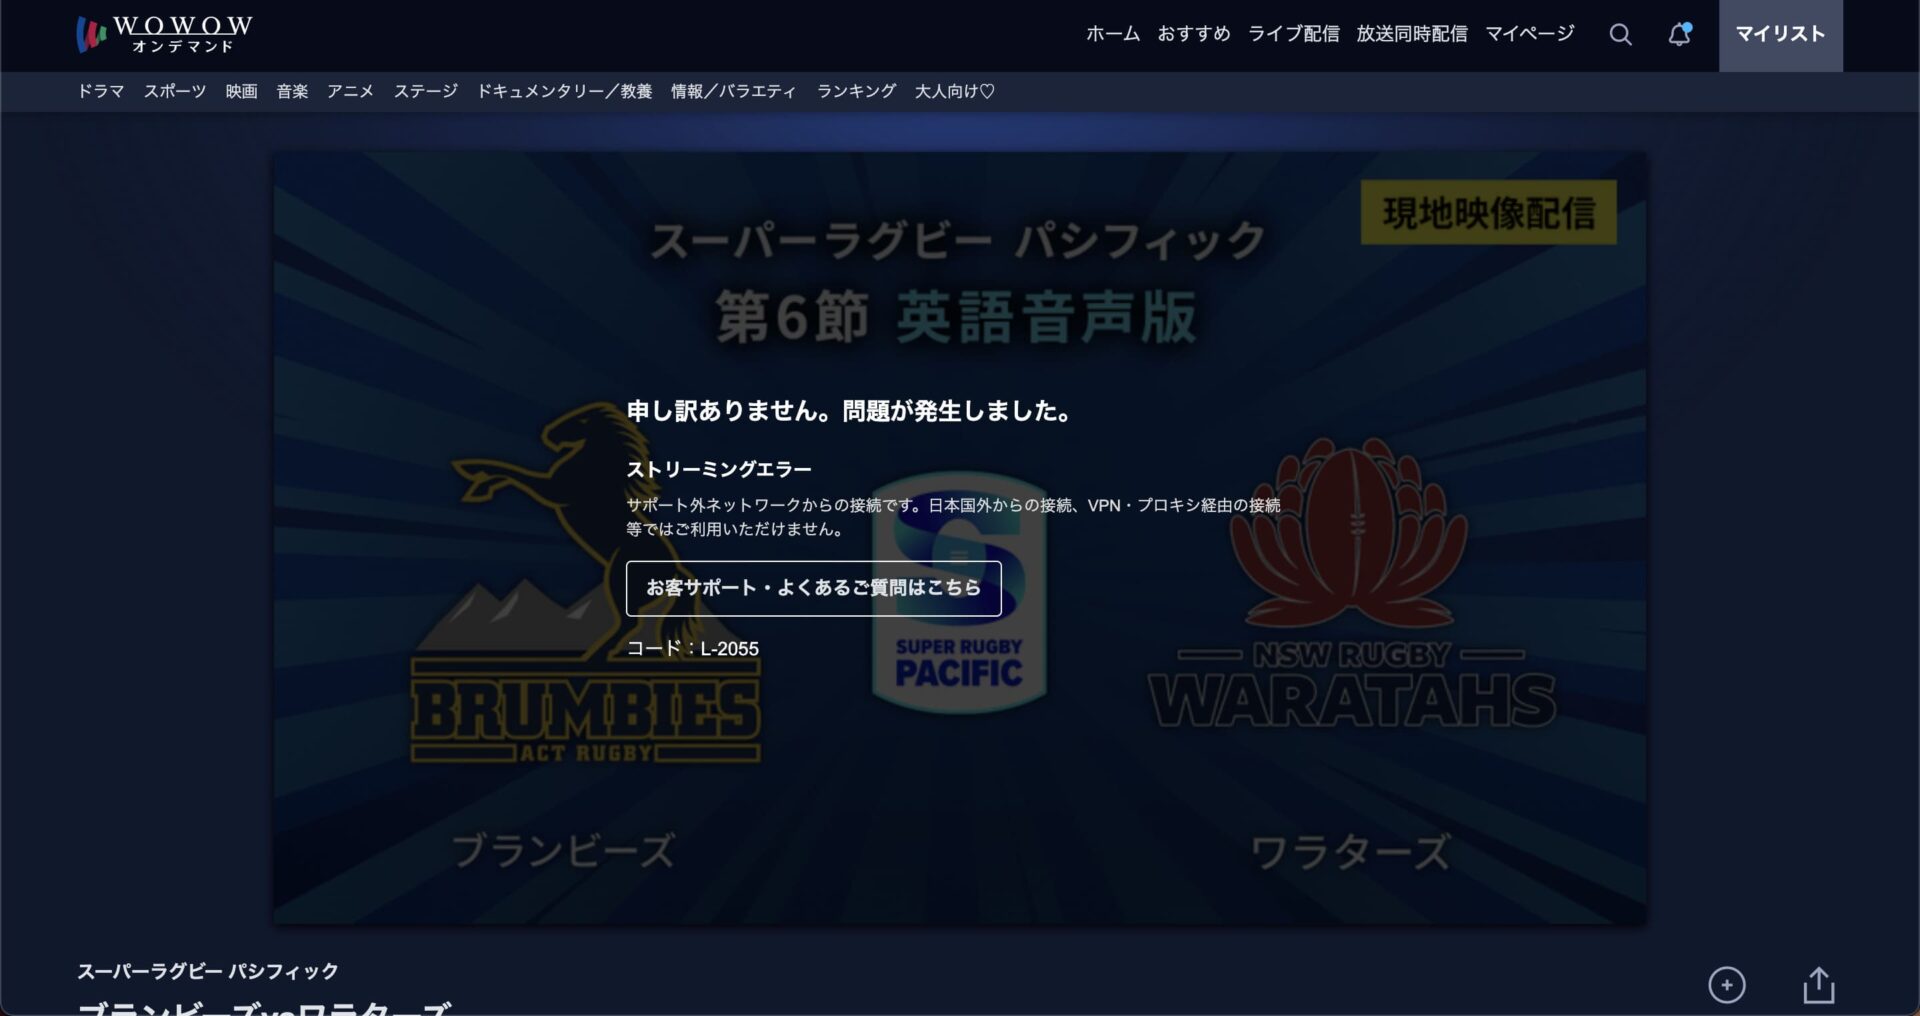
Task: Go to ライブ配信
Action: [1294, 33]
